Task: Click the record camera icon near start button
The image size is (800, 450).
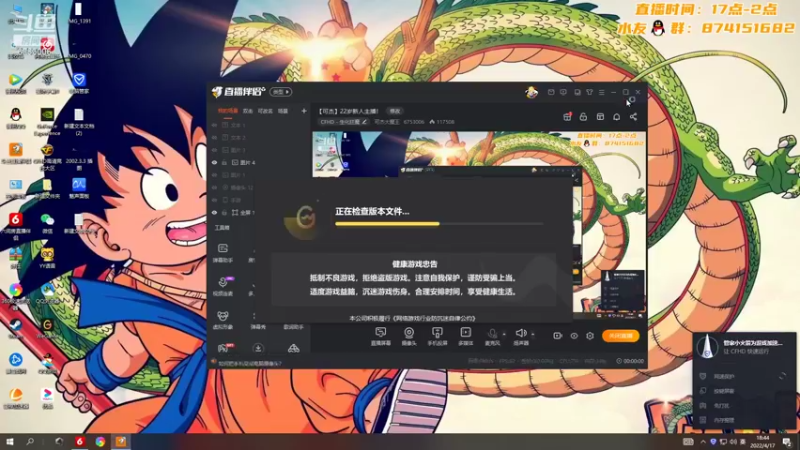Action: point(557,336)
